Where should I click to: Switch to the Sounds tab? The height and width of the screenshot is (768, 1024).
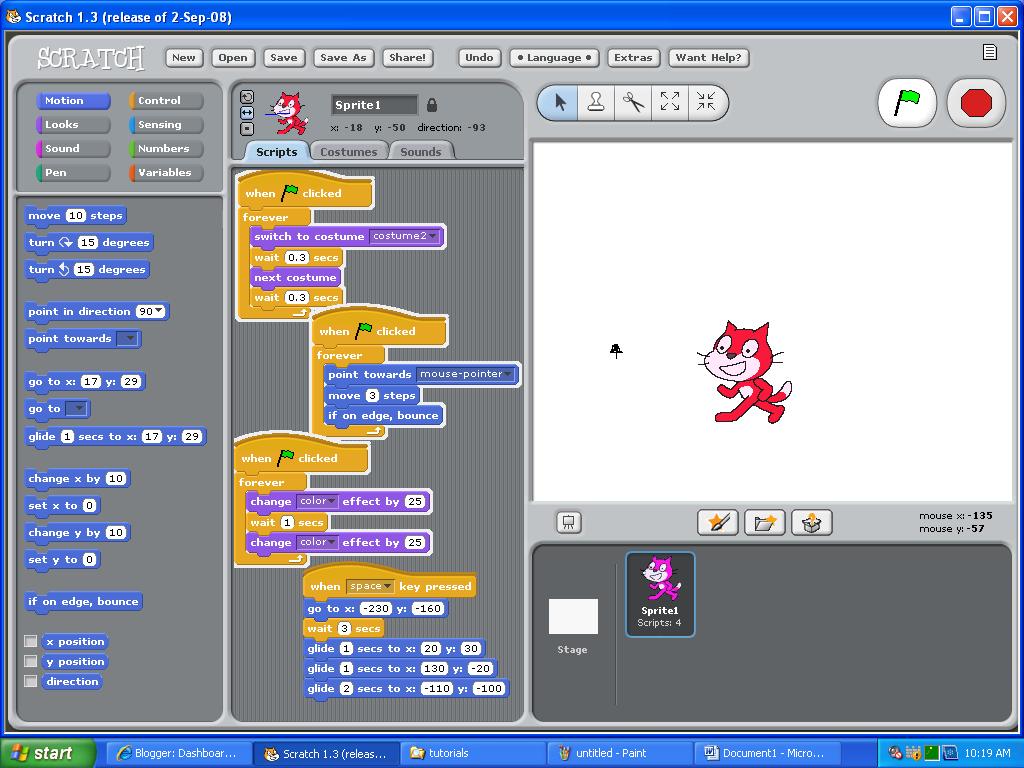click(421, 152)
